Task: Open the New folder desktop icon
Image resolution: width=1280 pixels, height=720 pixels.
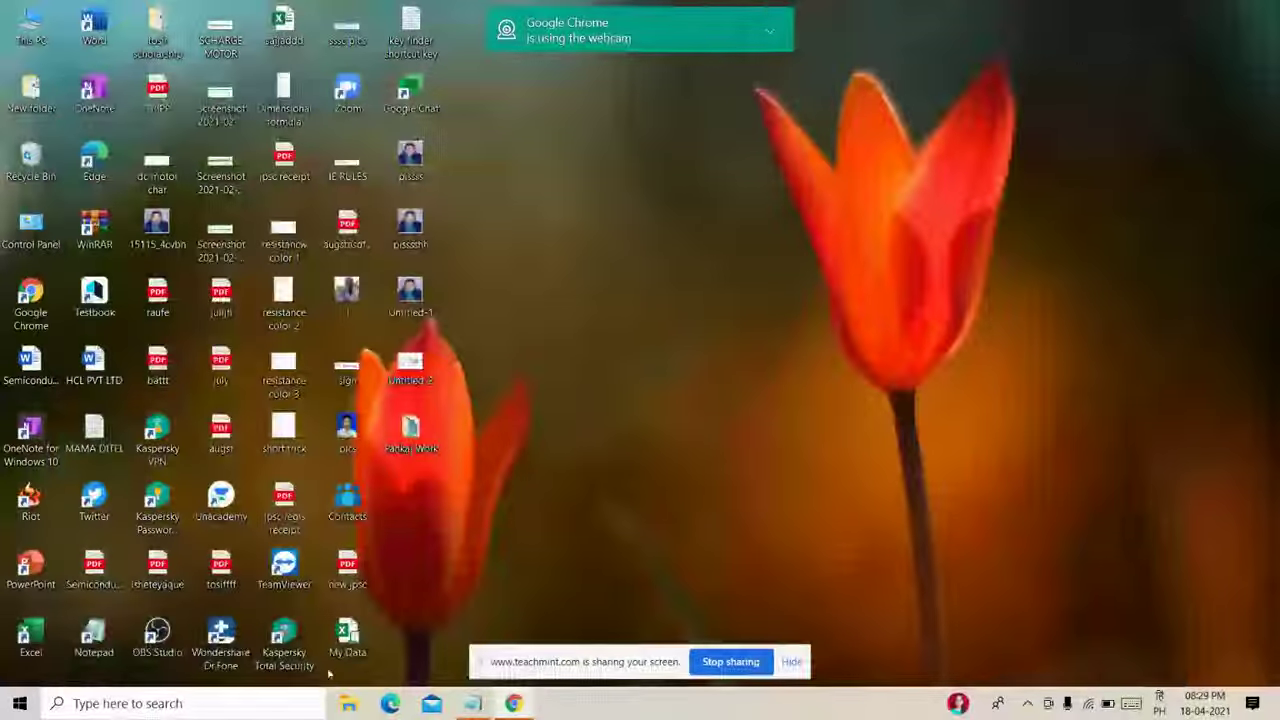Action: point(31,94)
